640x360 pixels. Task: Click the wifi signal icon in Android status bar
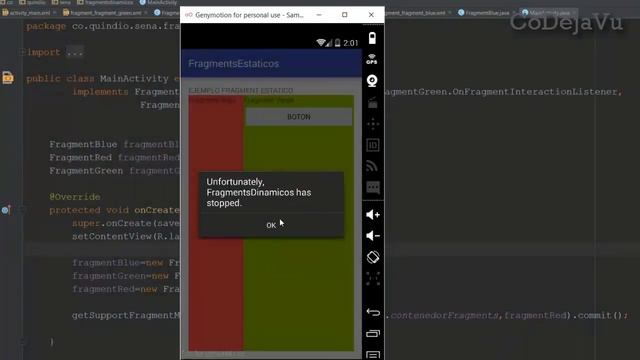coord(321,42)
